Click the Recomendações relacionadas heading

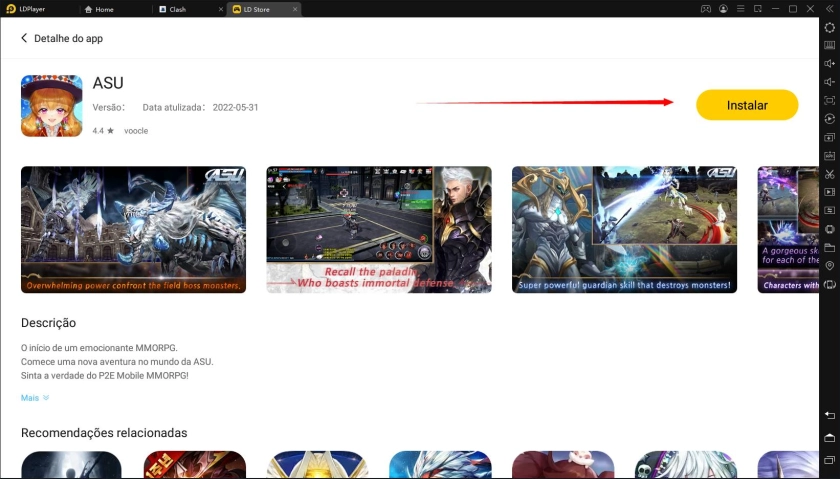coord(104,432)
